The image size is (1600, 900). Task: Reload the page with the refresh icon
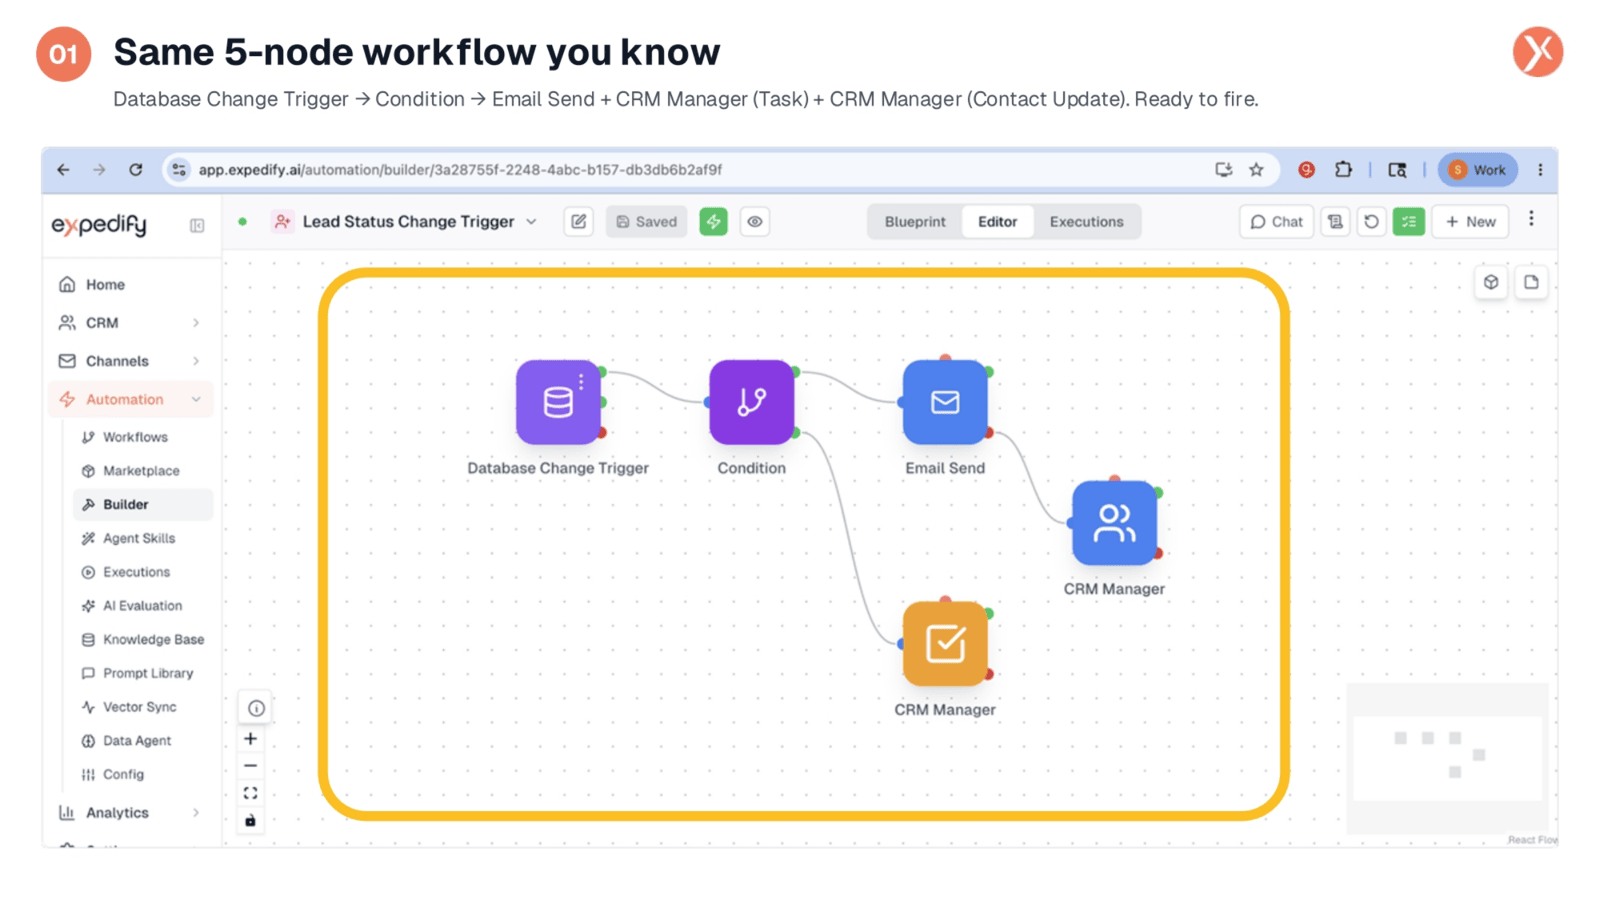coord(135,170)
